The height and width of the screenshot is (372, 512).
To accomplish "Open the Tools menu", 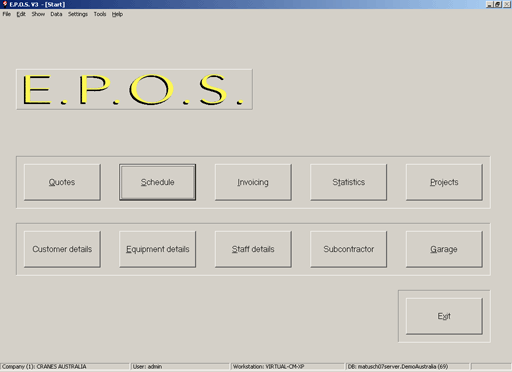I will coord(100,14).
